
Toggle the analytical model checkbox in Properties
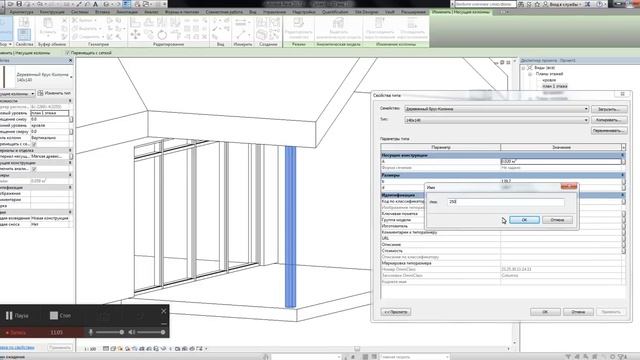[34, 169]
